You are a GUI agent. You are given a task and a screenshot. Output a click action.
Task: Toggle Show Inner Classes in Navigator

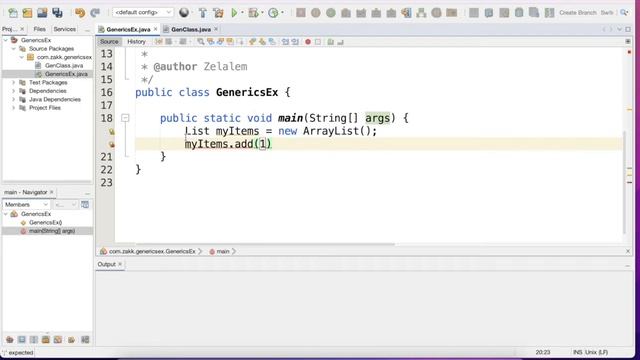(x=58, y=340)
